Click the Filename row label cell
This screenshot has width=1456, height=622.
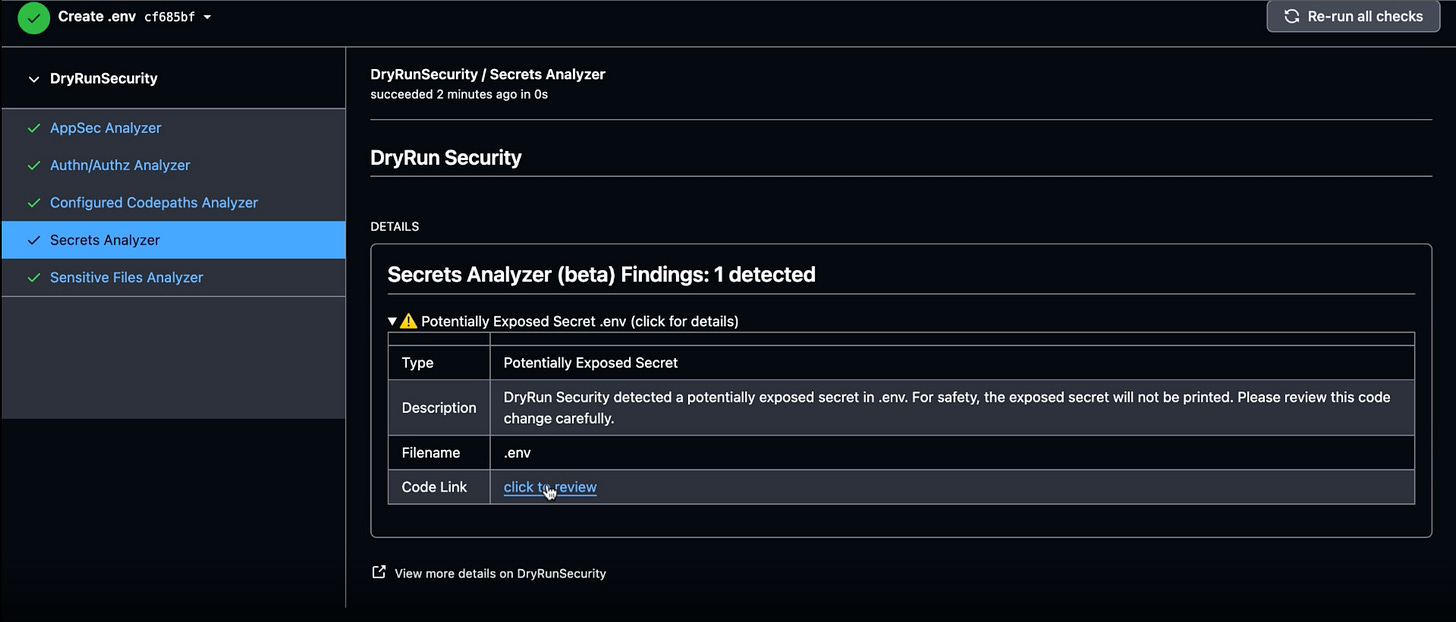[439, 453]
